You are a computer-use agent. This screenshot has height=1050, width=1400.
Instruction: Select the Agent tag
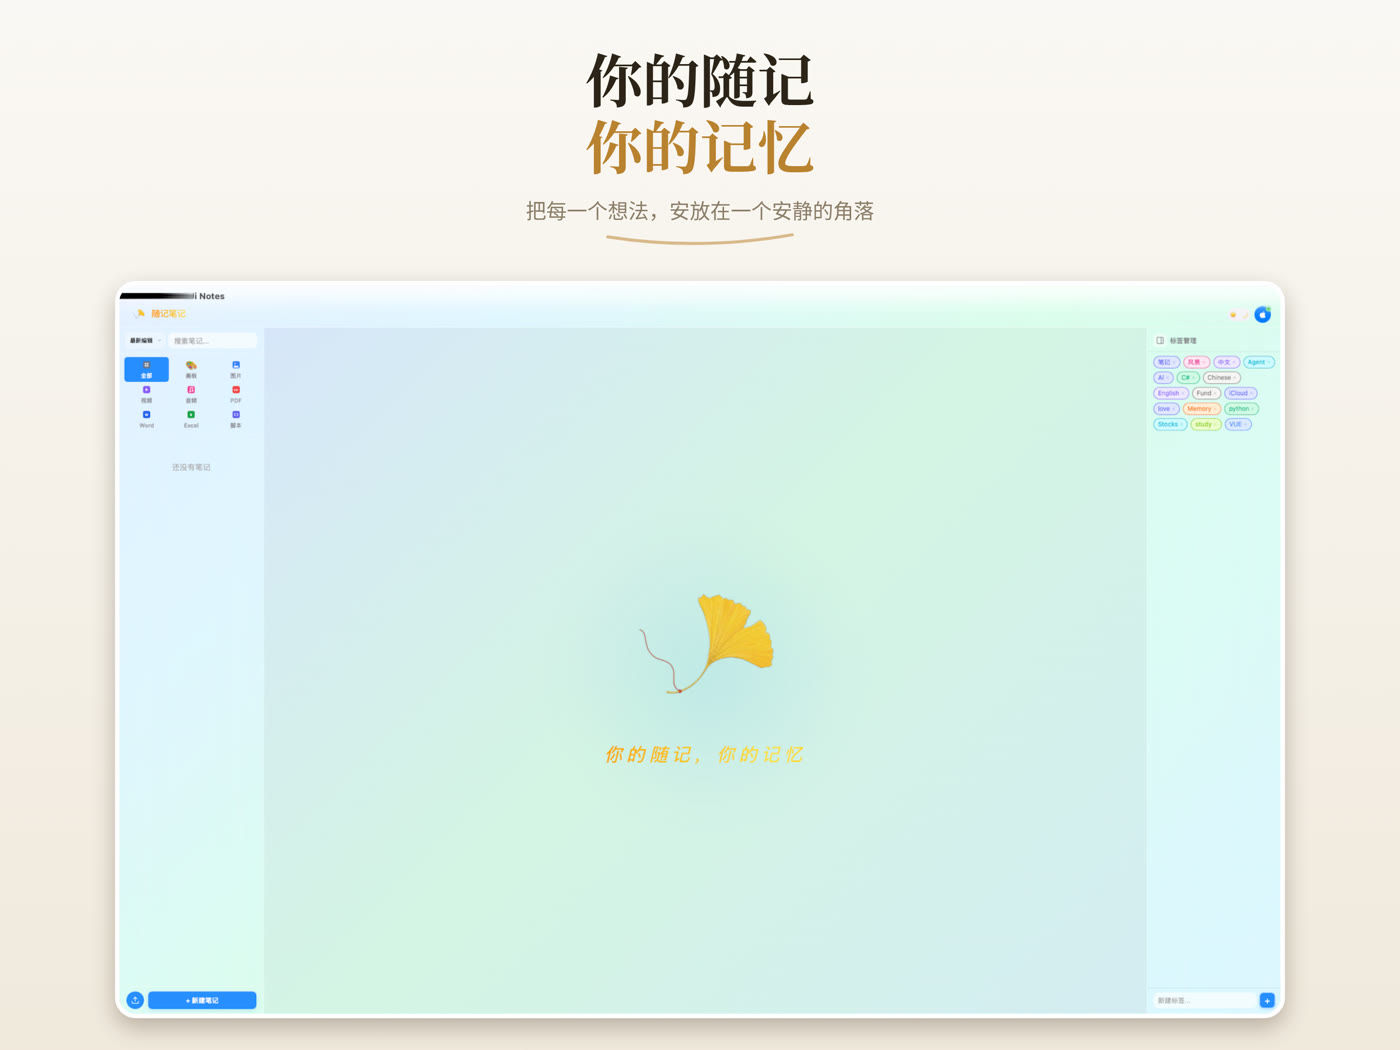click(1259, 362)
